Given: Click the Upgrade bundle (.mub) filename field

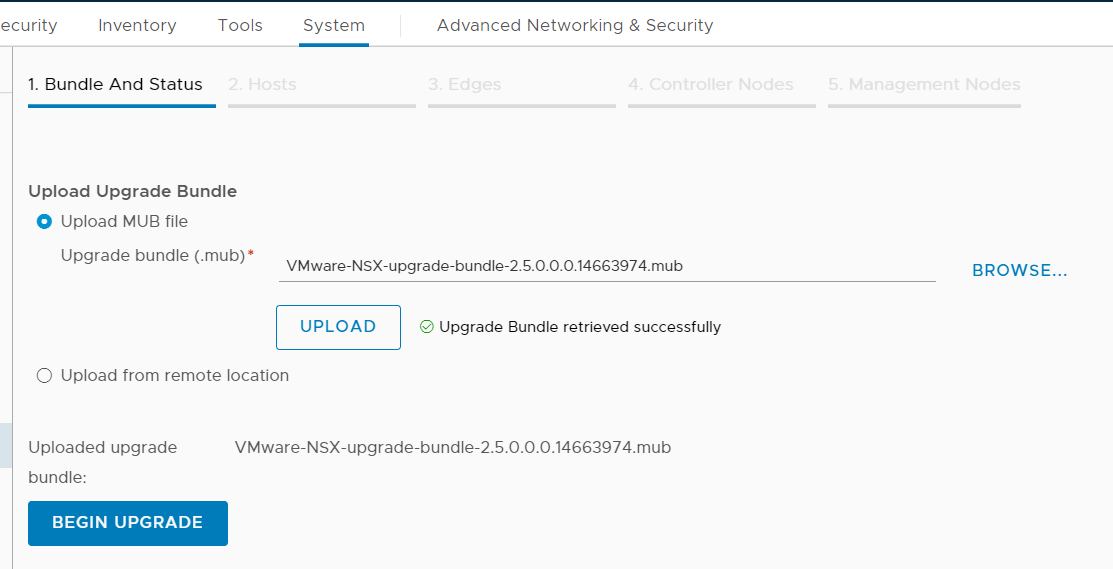Looking at the screenshot, I should coord(606,266).
